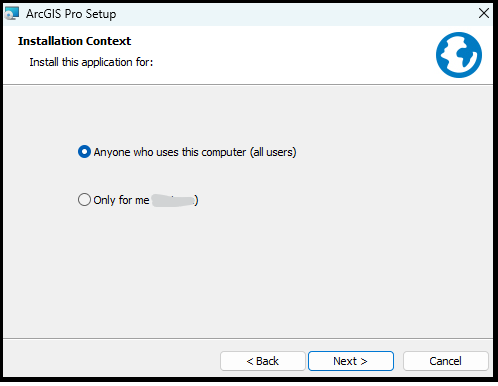Screen dimensions: 498x386
Task: Go back with the < Back button
Action: 263,361
